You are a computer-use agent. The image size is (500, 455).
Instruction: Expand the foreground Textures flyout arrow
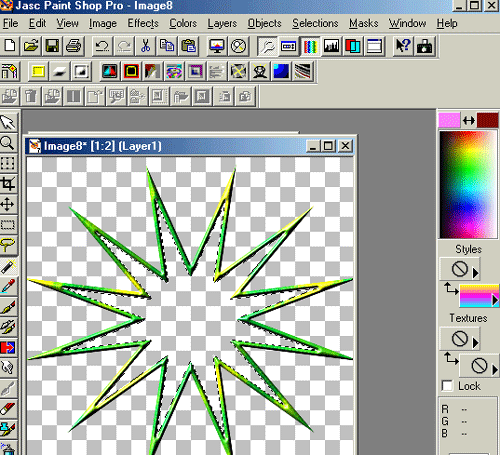click(476, 342)
